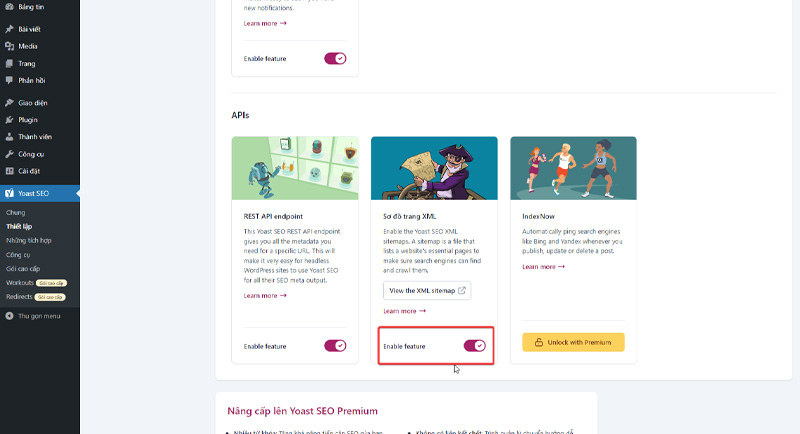The width and height of the screenshot is (800, 434).
Task: Click View the XML sitemap button
Action: [427, 290]
